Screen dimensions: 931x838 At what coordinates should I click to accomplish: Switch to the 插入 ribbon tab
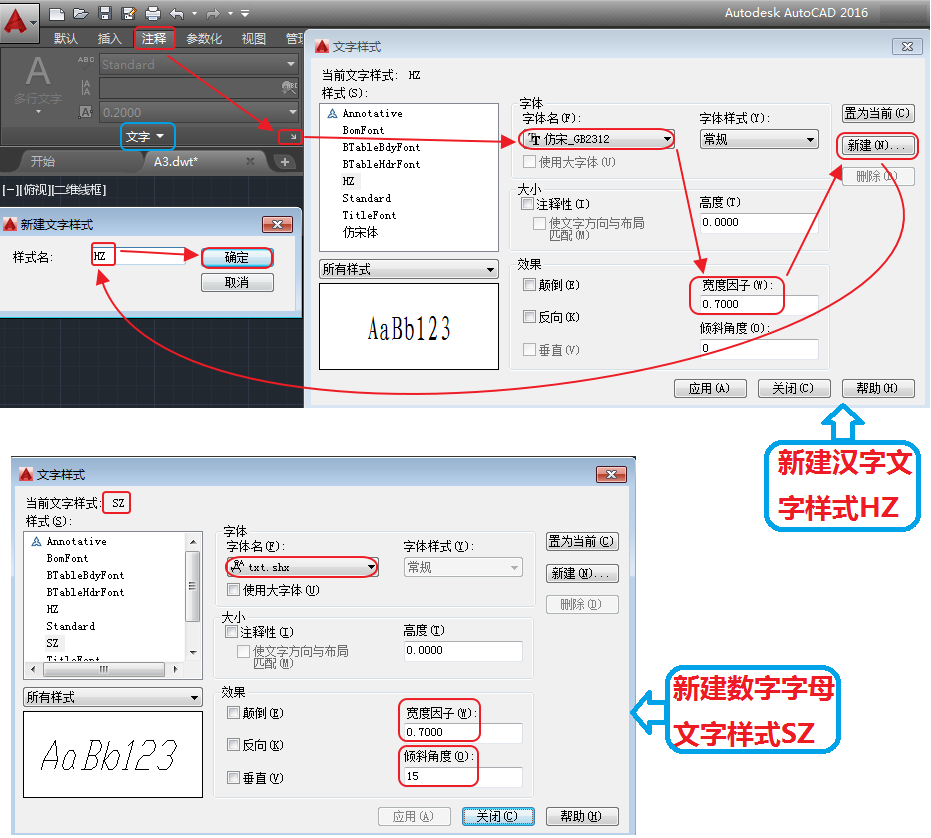coord(109,39)
